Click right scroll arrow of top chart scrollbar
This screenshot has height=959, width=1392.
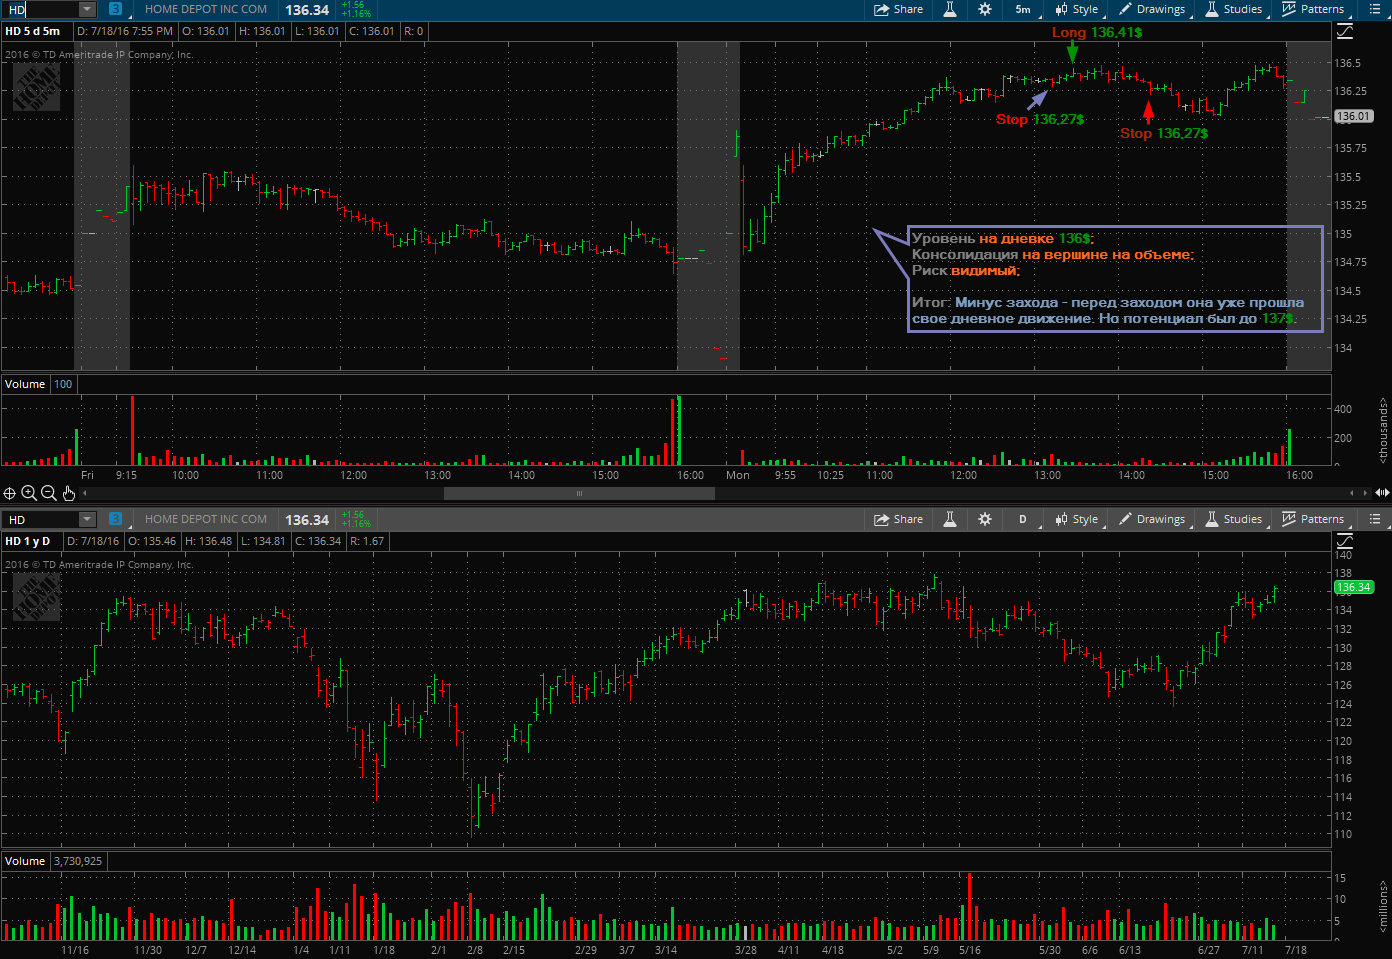[x=1366, y=493]
